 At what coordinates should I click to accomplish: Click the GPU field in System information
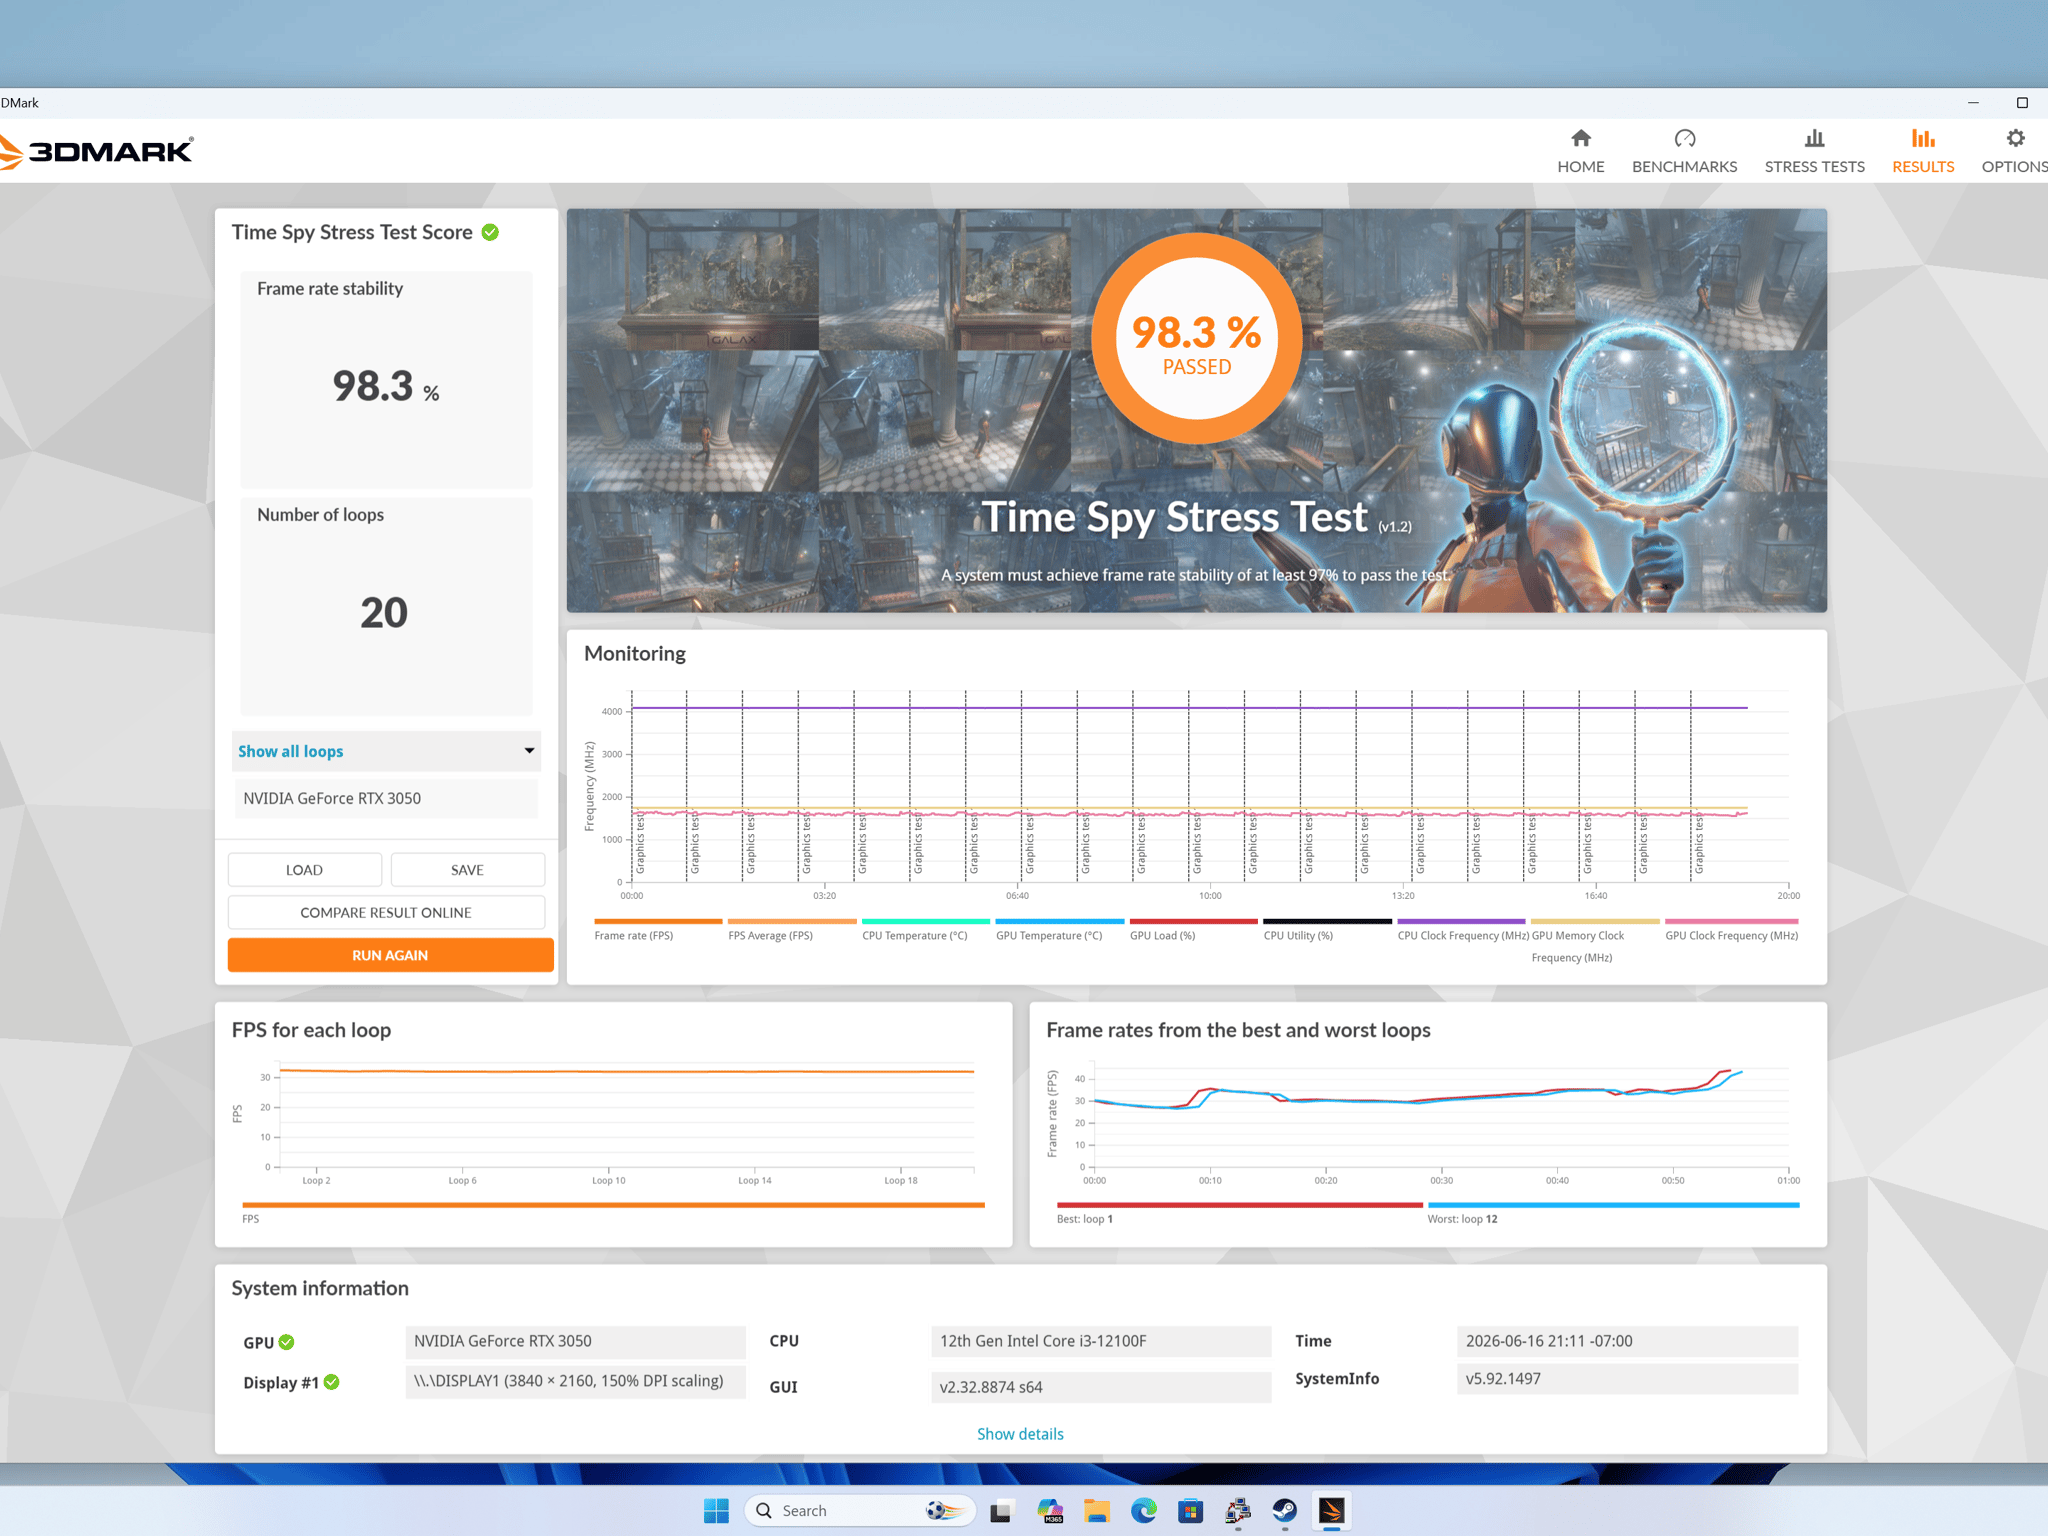[x=575, y=1341]
